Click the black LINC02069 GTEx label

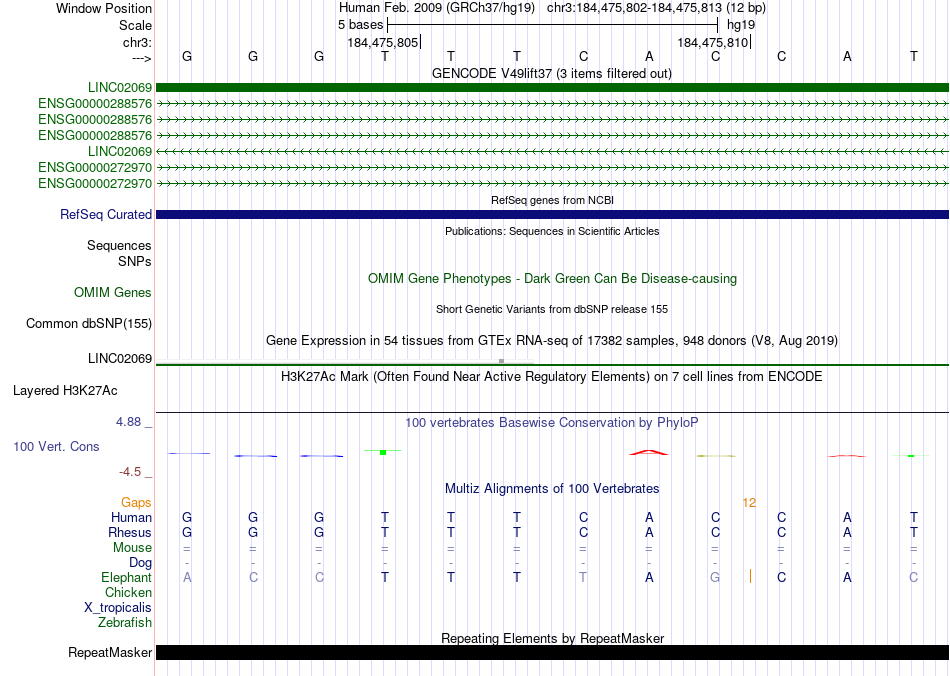click(x=119, y=359)
